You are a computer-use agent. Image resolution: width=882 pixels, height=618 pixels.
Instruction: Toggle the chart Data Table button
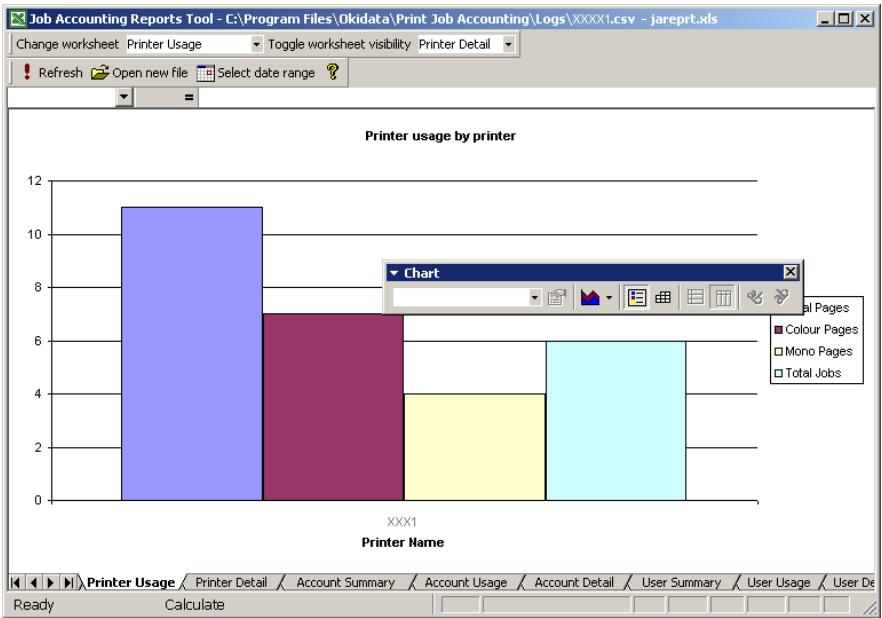(659, 297)
